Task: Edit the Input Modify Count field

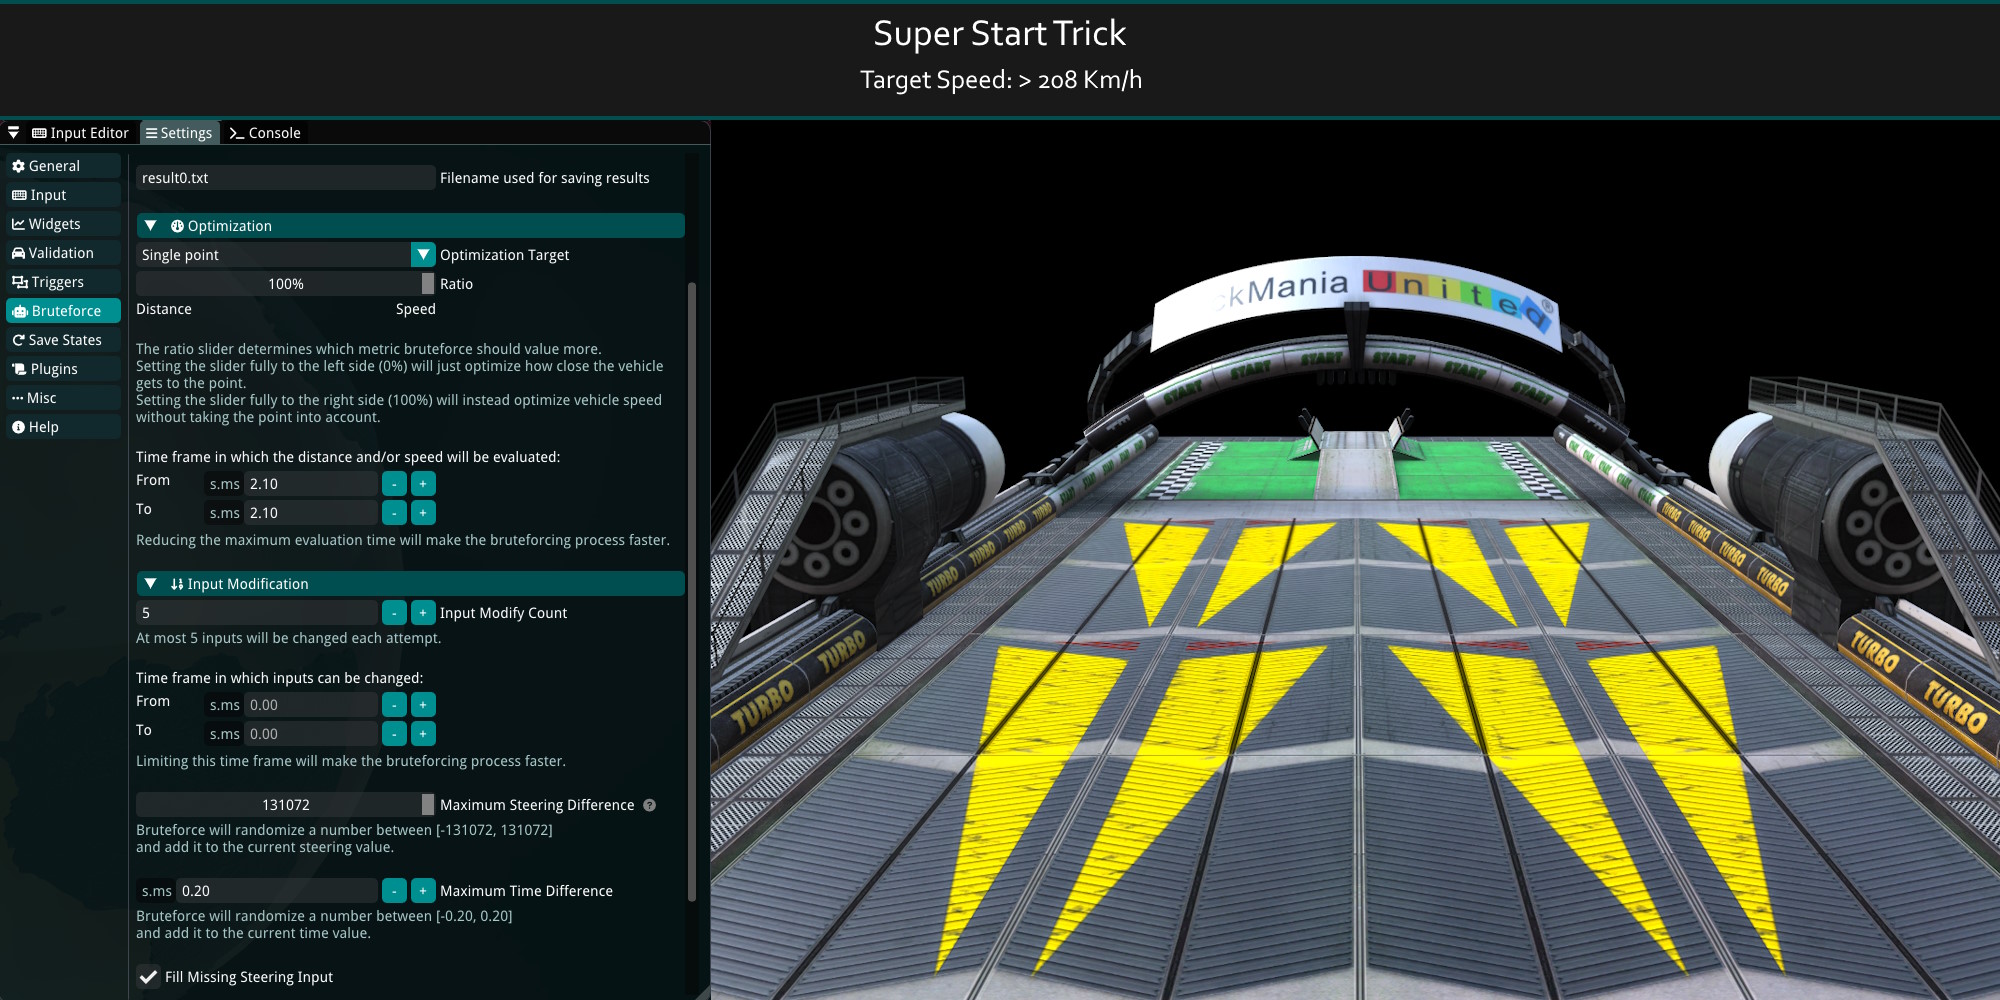Action: point(257,613)
